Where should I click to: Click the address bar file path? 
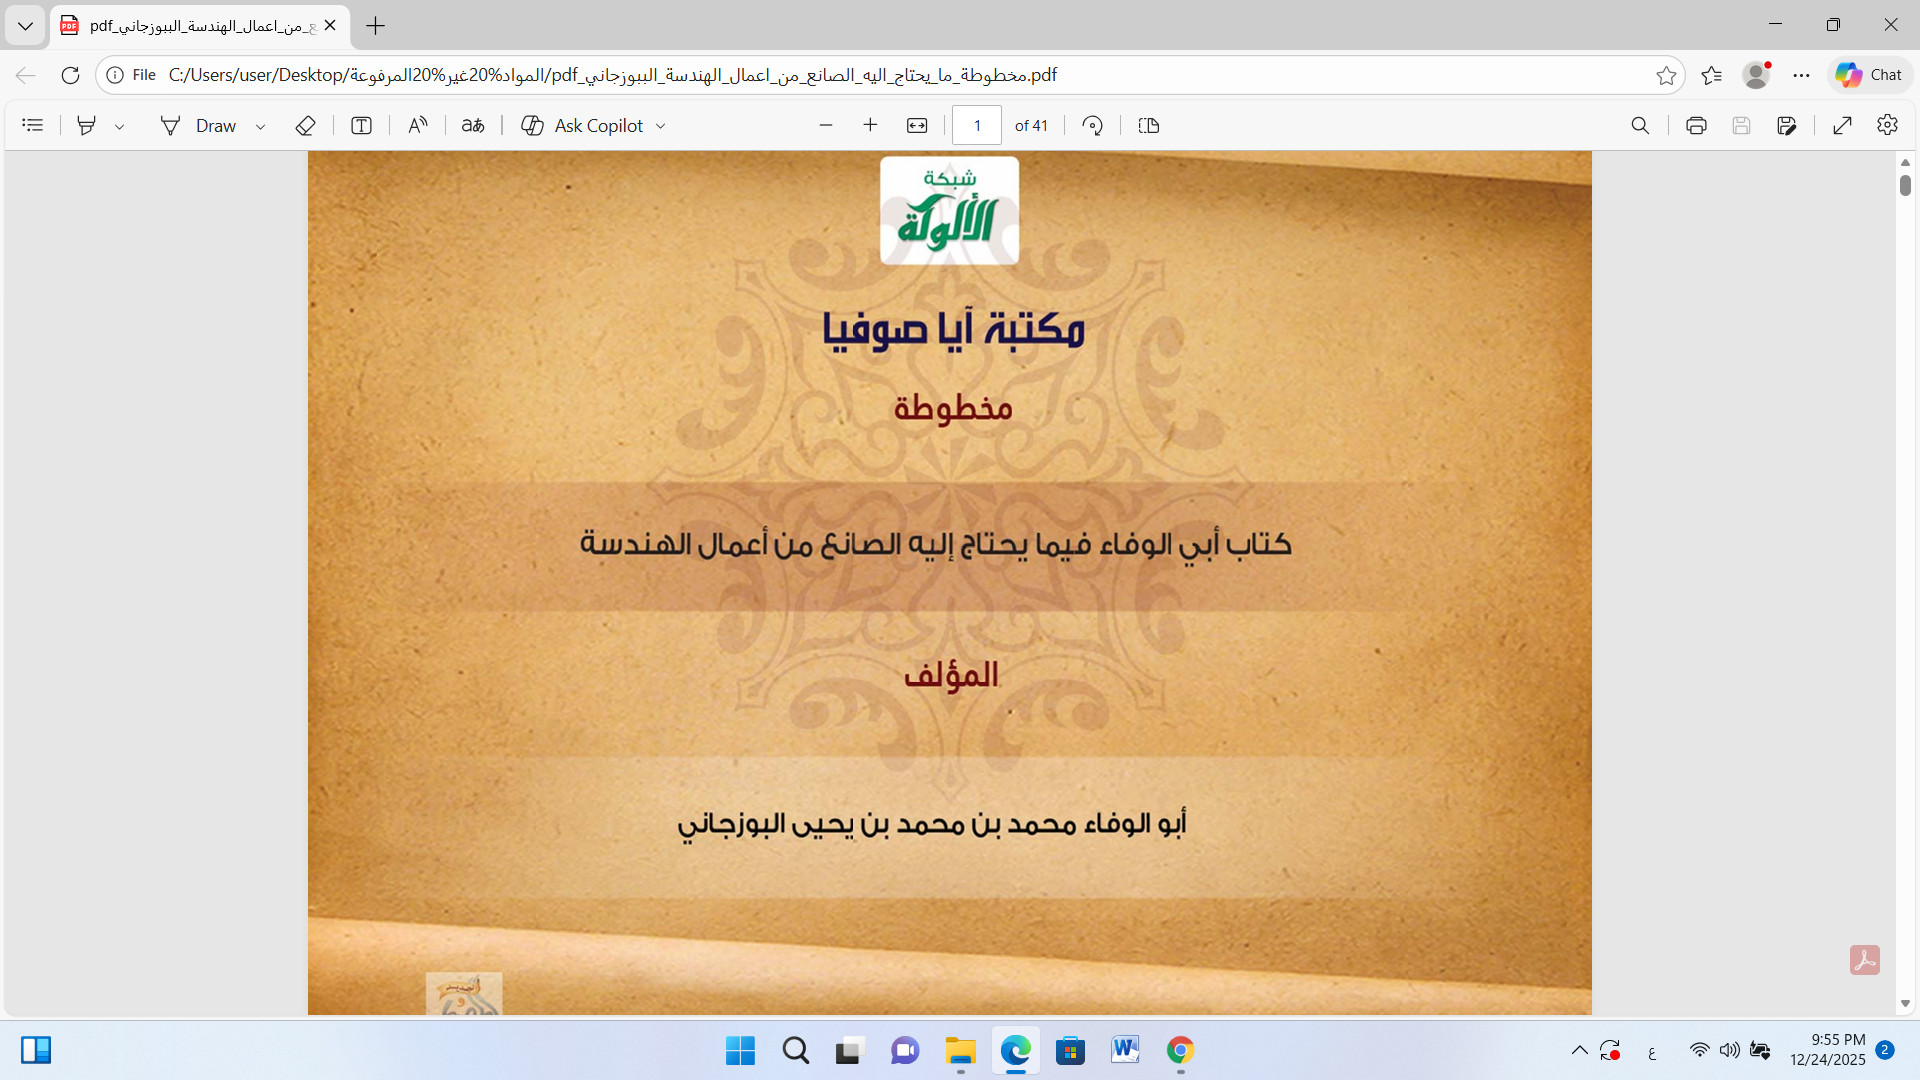coord(612,75)
